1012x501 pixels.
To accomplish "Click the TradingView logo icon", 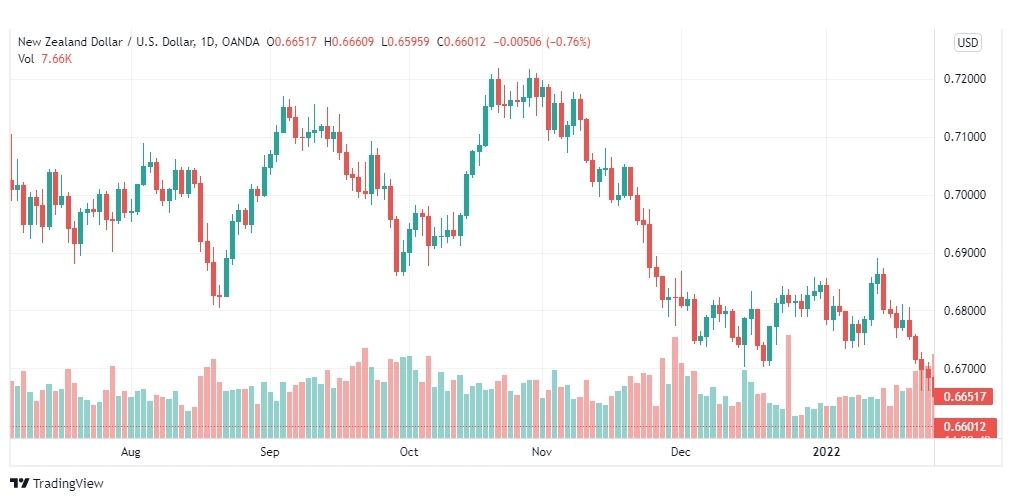I will click(x=19, y=483).
